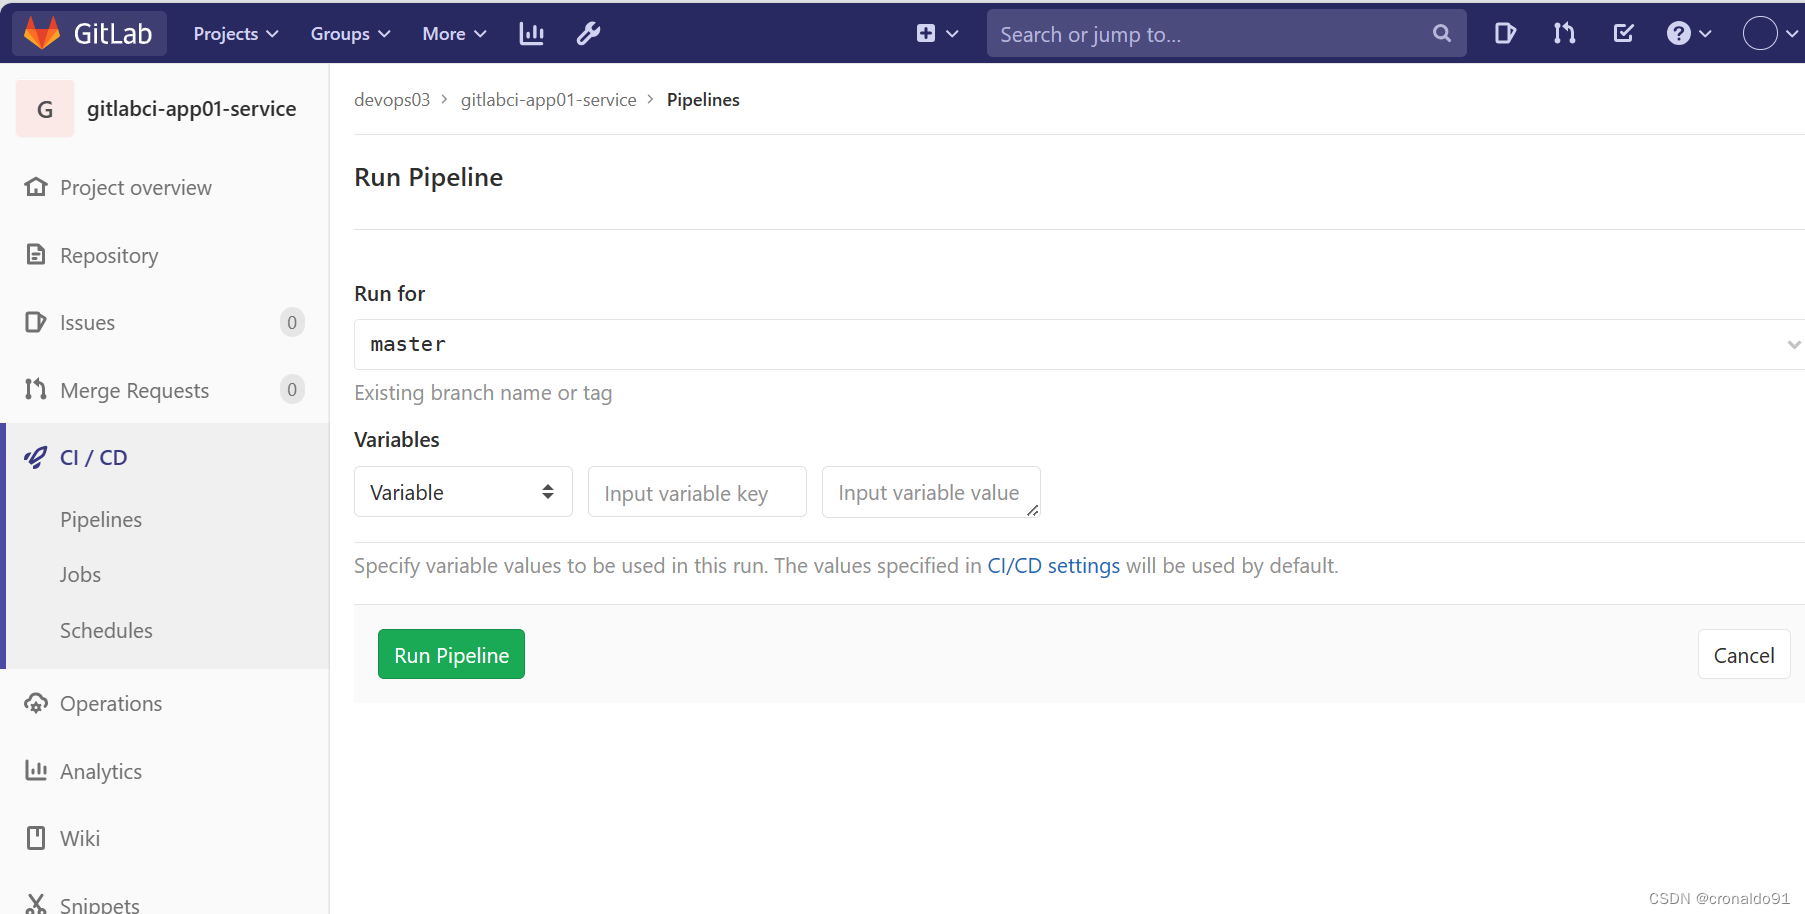Focus the Input variable key field
This screenshot has width=1805, height=914.
click(x=697, y=492)
